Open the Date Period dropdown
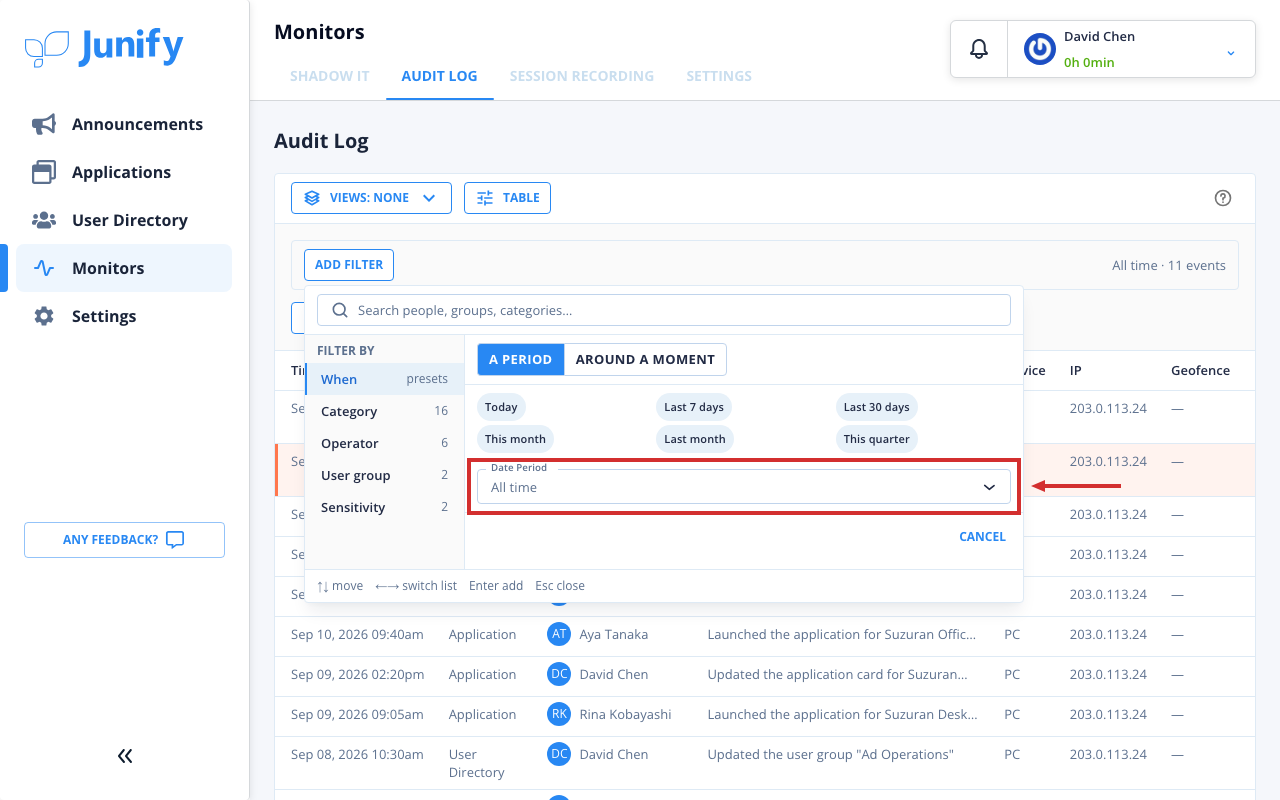 coord(744,487)
